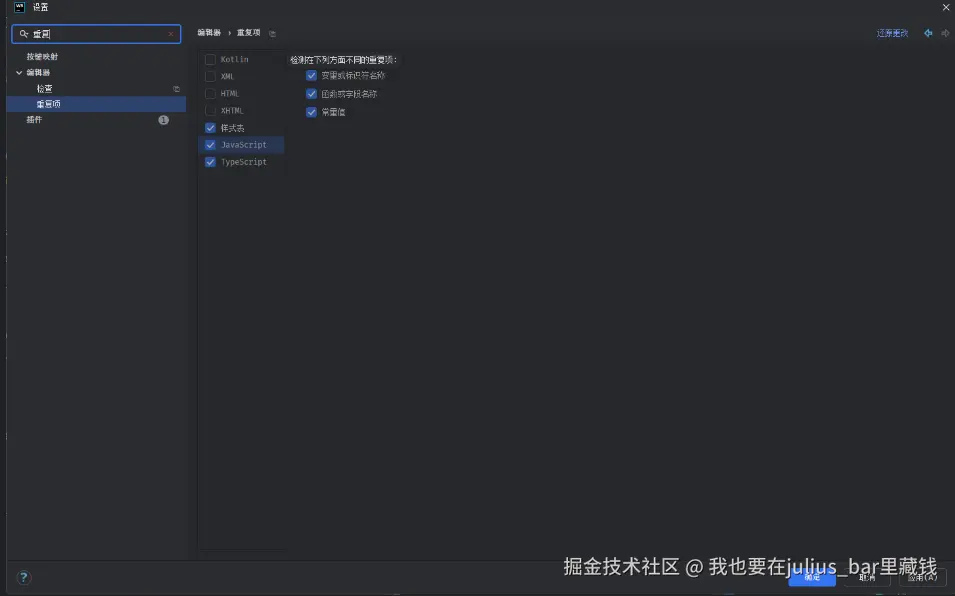
Task: Cancel the dialog with 取消
Action: pyautogui.click(x=867, y=577)
